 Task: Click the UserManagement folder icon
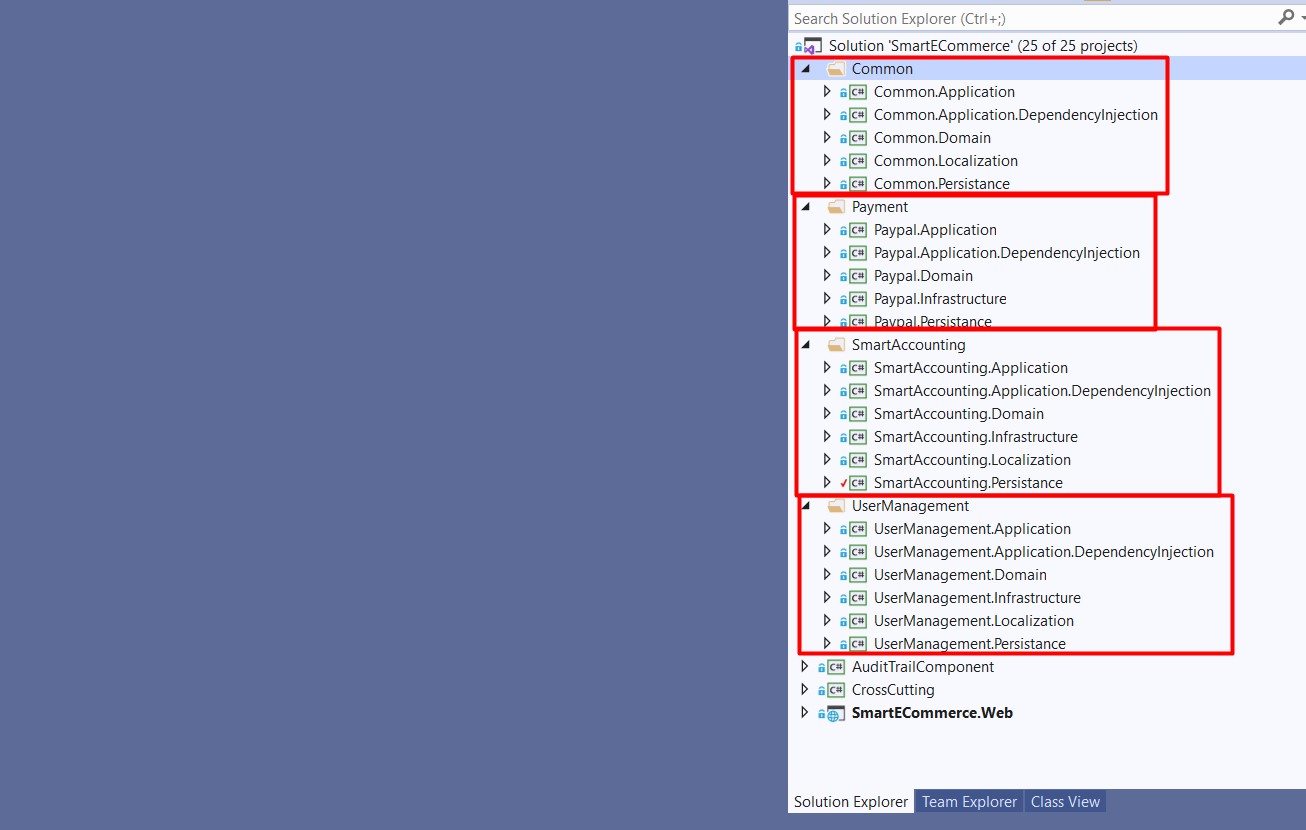pyautogui.click(x=836, y=506)
